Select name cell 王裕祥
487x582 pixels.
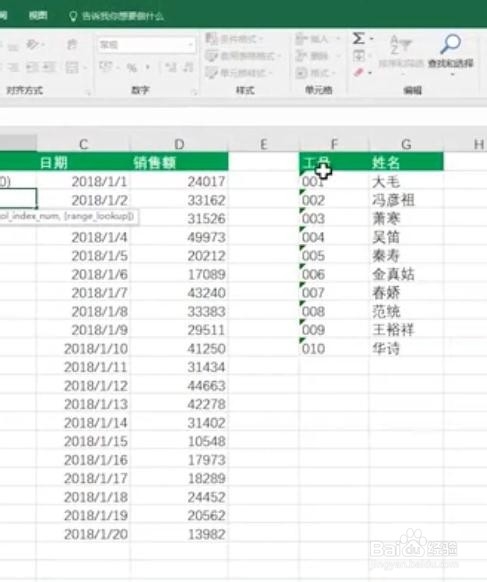[406, 330]
